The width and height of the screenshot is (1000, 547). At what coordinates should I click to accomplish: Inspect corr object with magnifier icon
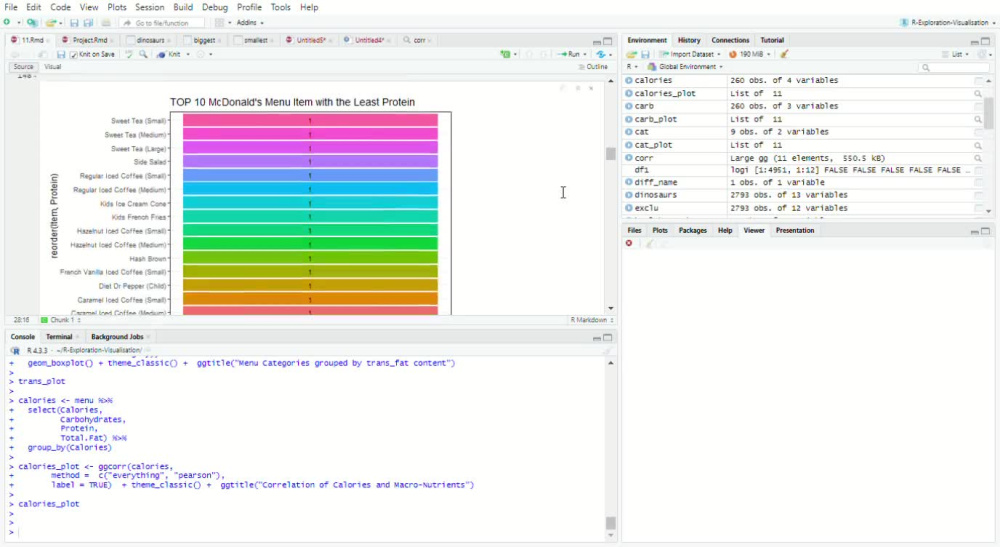coord(978,158)
